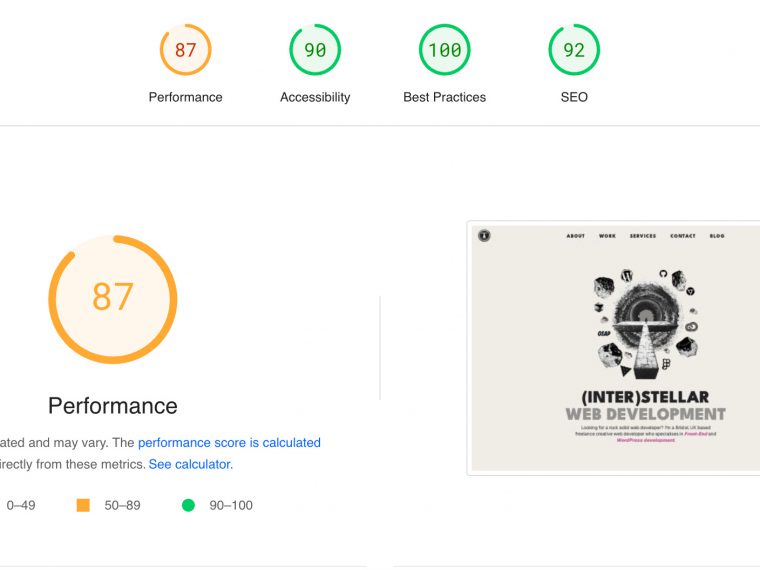The image size is (760, 570).
Task: Click the green circle legend icon
Action: click(x=188, y=505)
